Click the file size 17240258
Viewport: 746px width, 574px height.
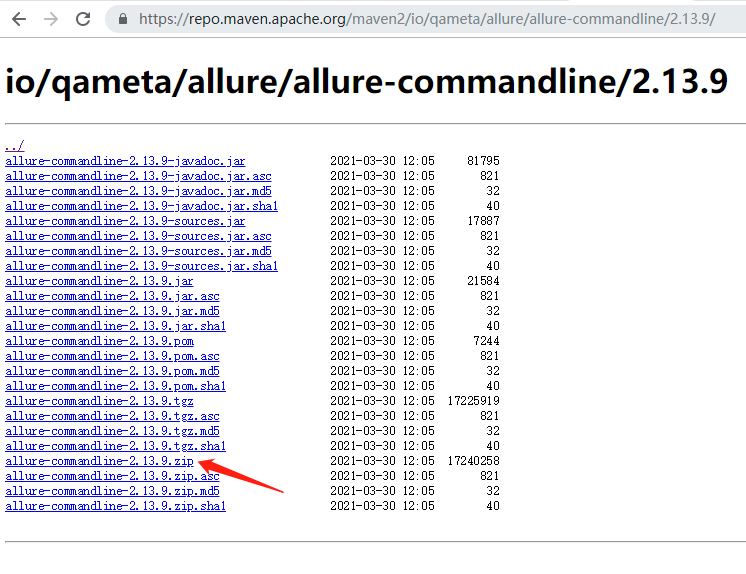click(x=473, y=461)
